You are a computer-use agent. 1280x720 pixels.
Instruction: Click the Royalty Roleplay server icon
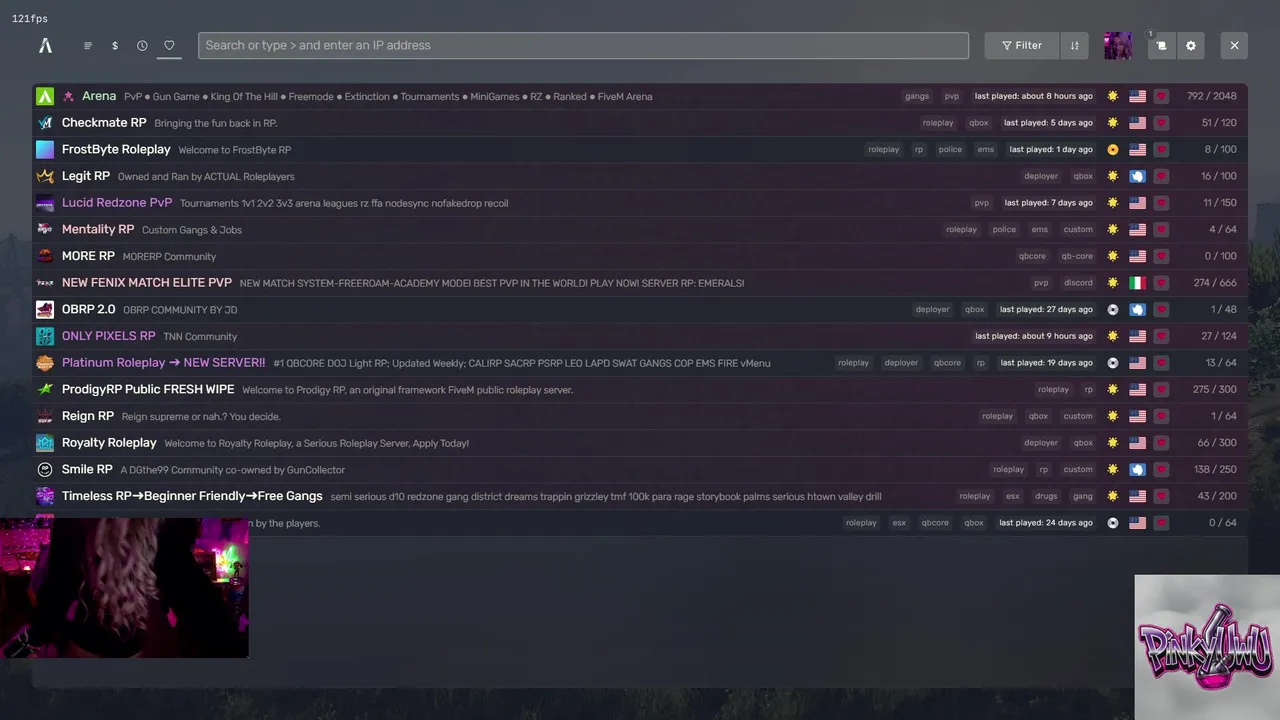(45, 443)
